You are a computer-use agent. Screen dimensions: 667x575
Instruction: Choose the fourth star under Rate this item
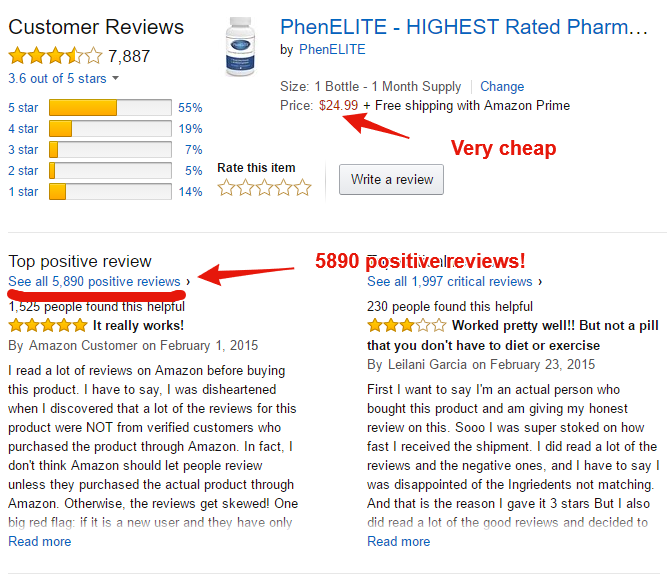click(x=283, y=187)
